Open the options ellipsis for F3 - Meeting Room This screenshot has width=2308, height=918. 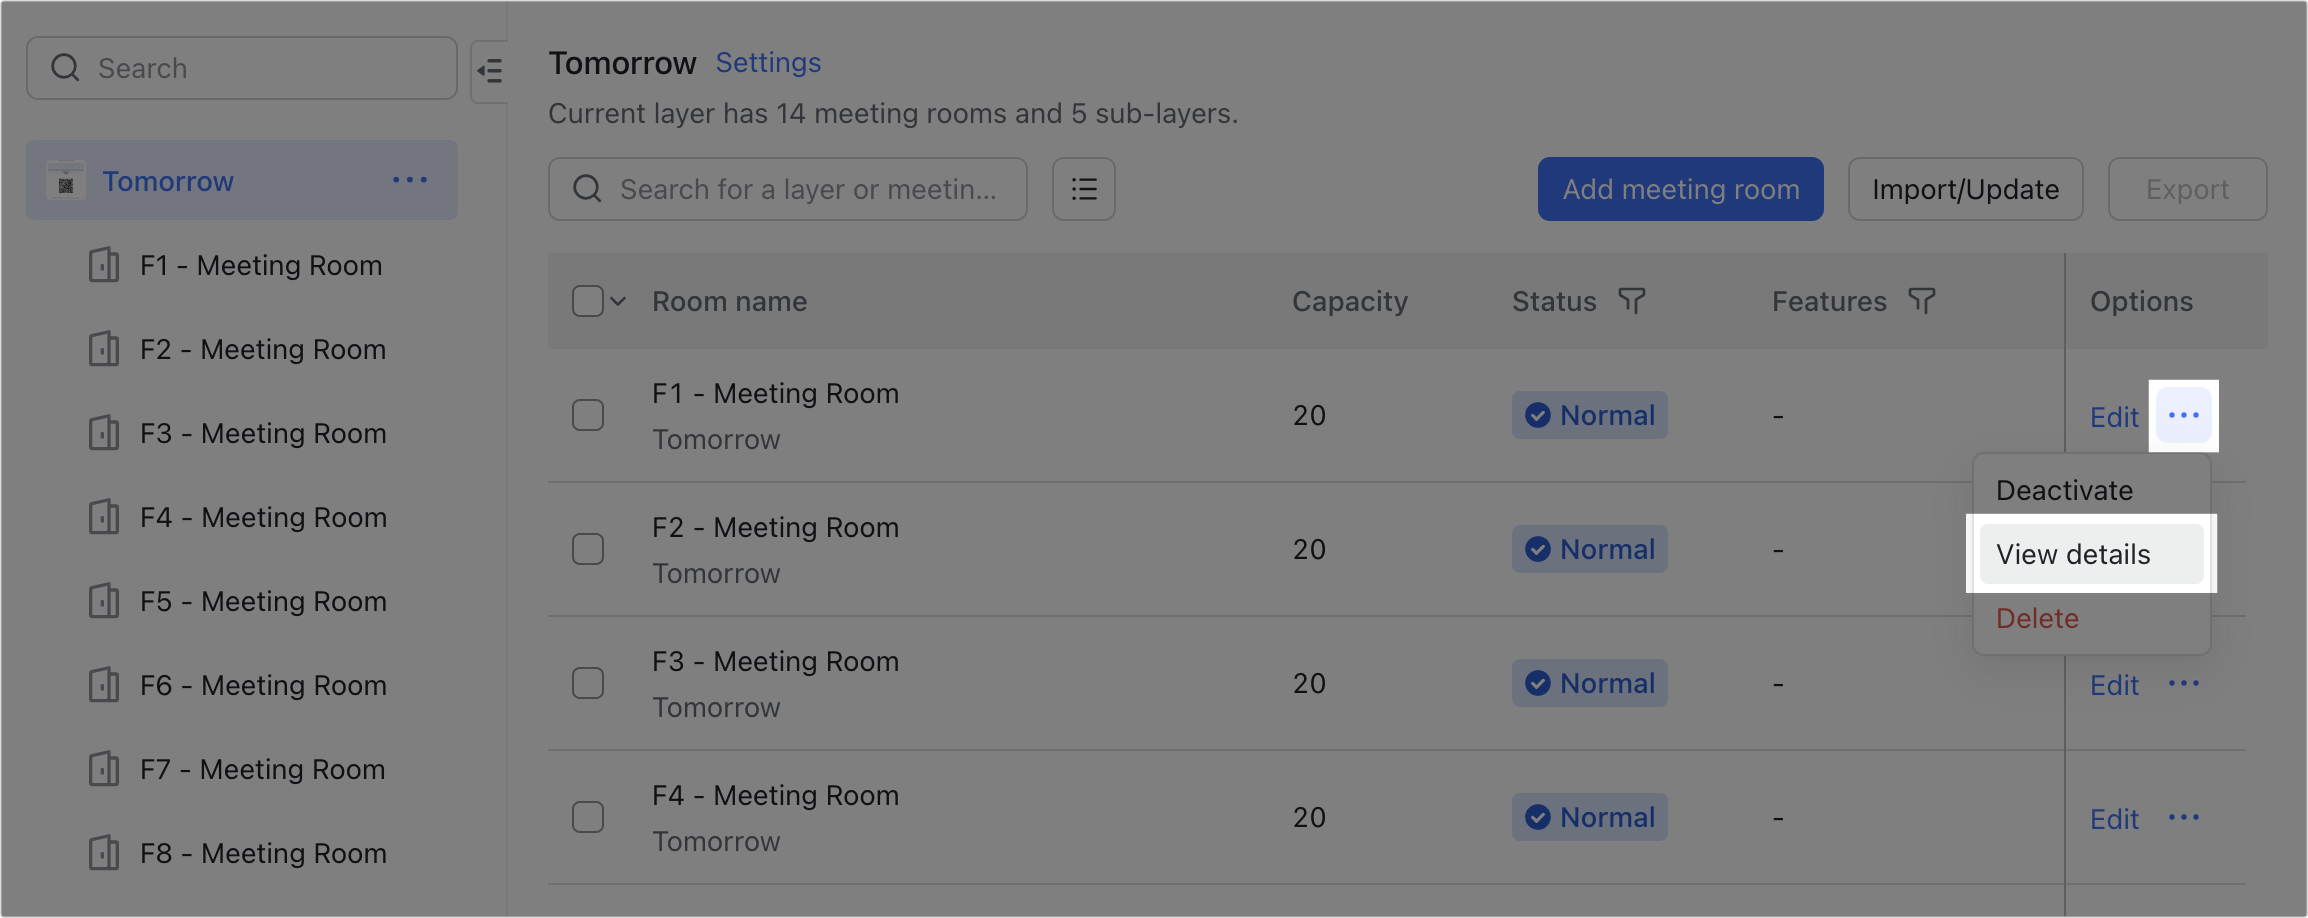[x=2184, y=684]
